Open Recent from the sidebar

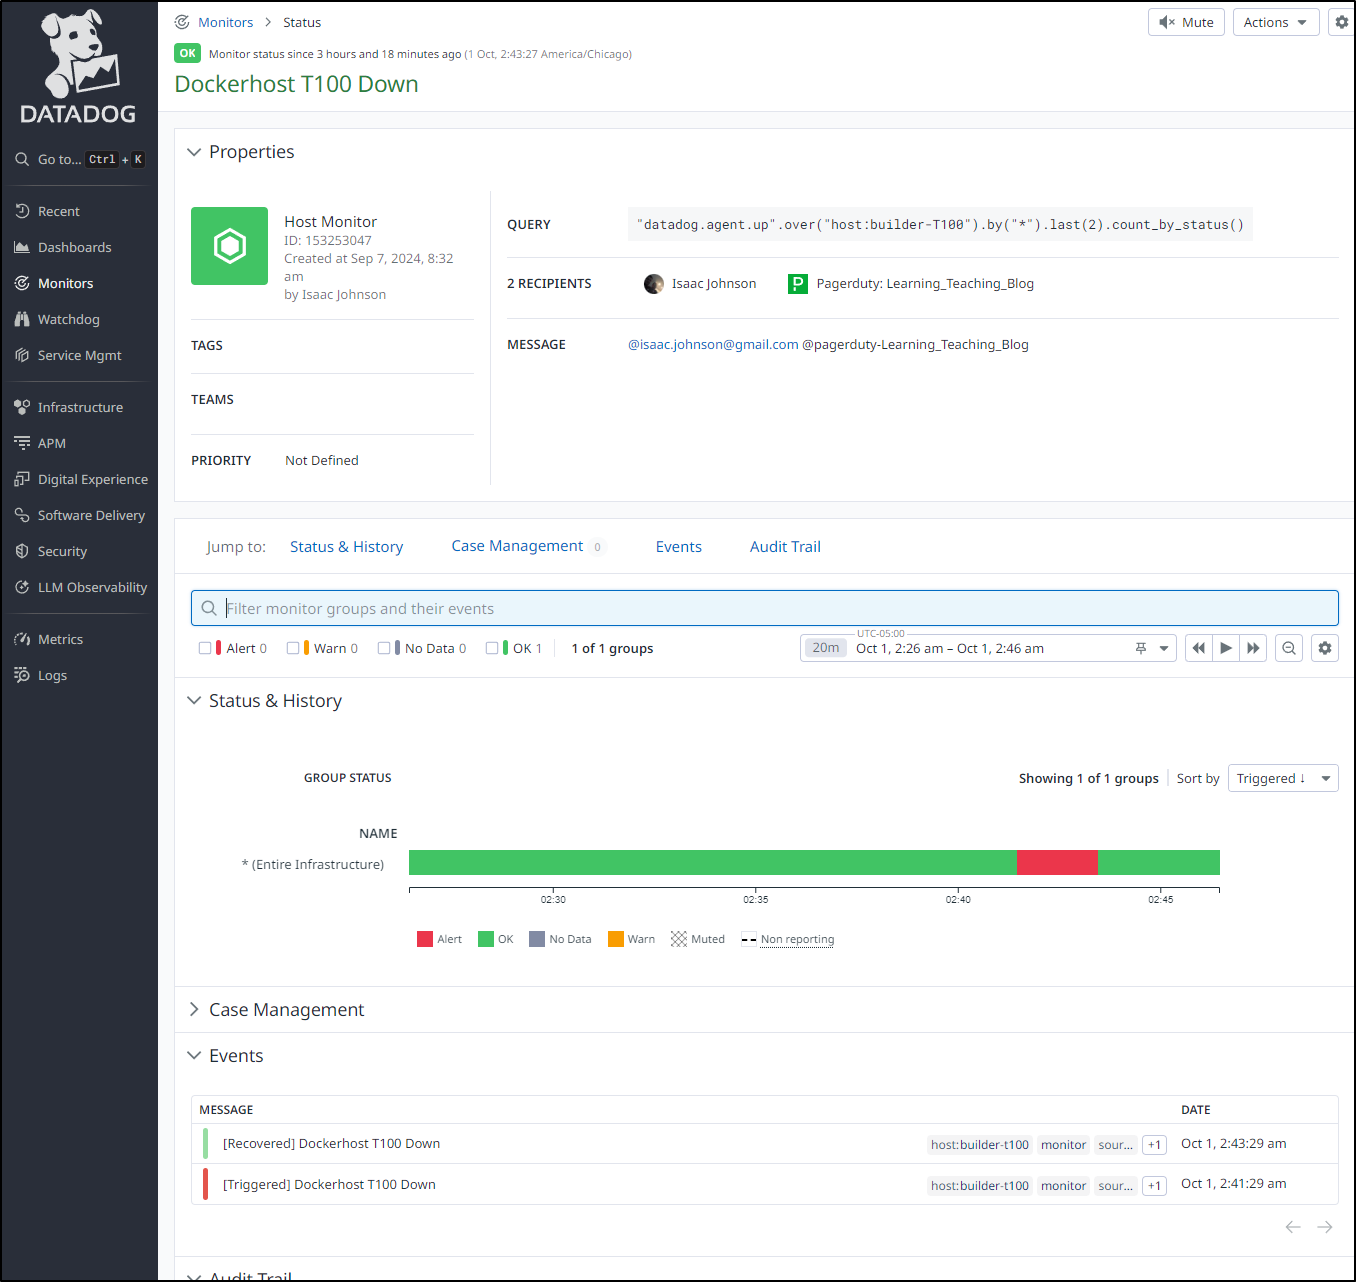click(58, 211)
